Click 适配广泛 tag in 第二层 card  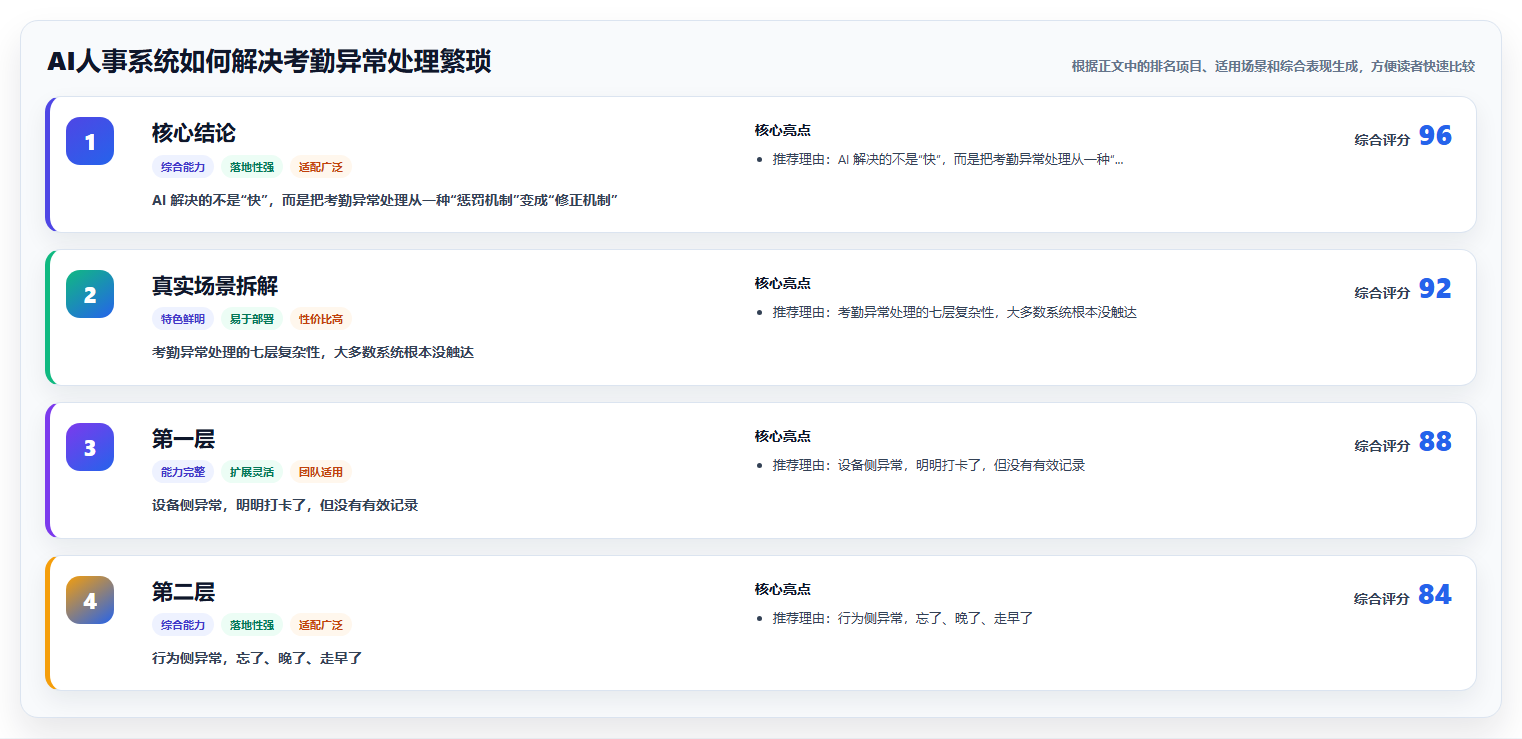pyautogui.click(x=321, y=625)
